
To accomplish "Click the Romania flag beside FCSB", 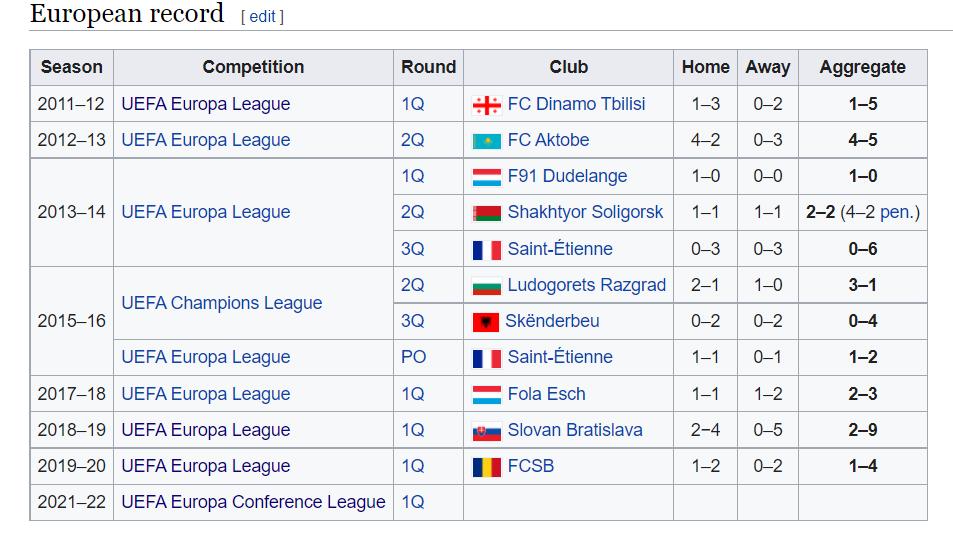I will point(487,467).
